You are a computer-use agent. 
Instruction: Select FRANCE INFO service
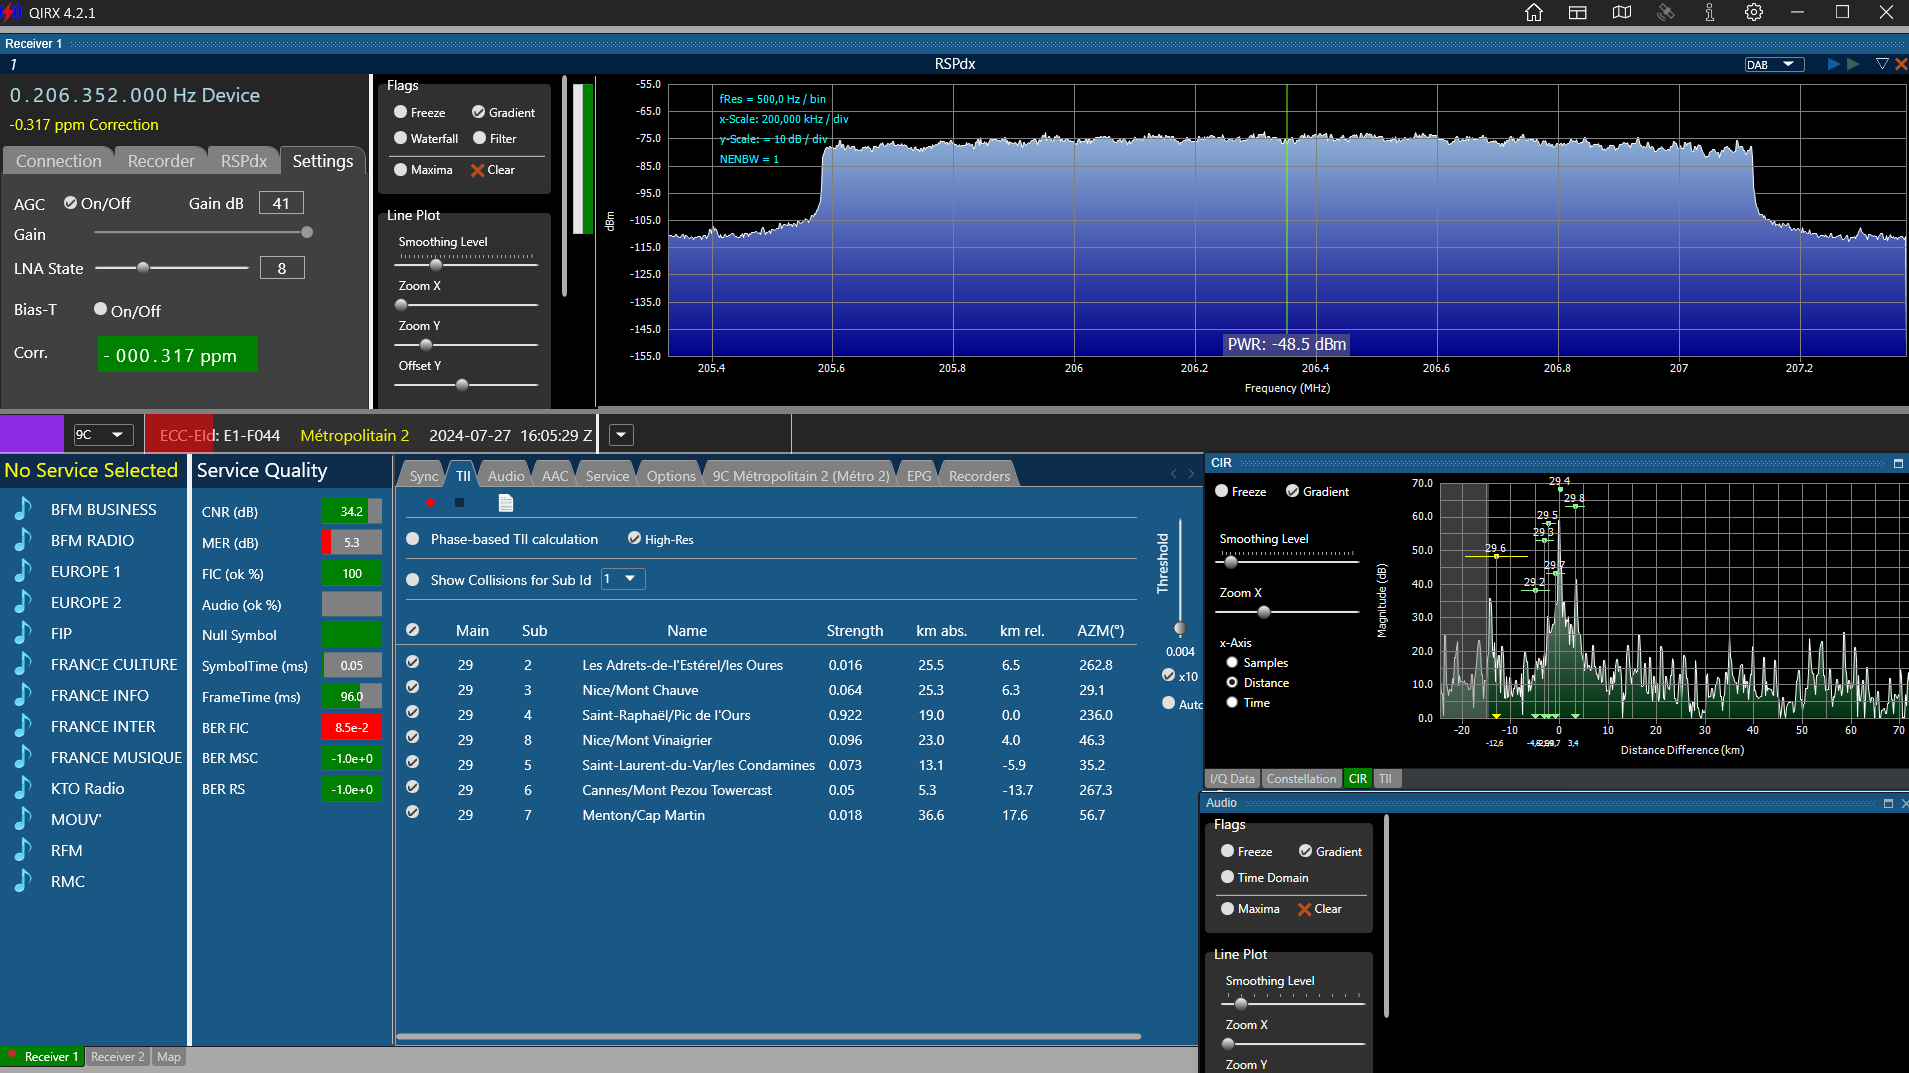(100, 696)
